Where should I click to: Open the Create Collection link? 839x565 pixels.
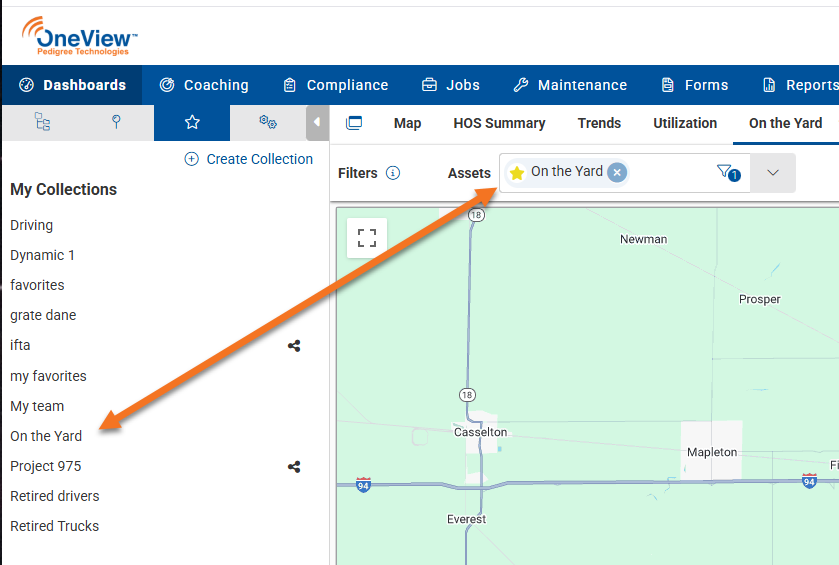point(260,159)
